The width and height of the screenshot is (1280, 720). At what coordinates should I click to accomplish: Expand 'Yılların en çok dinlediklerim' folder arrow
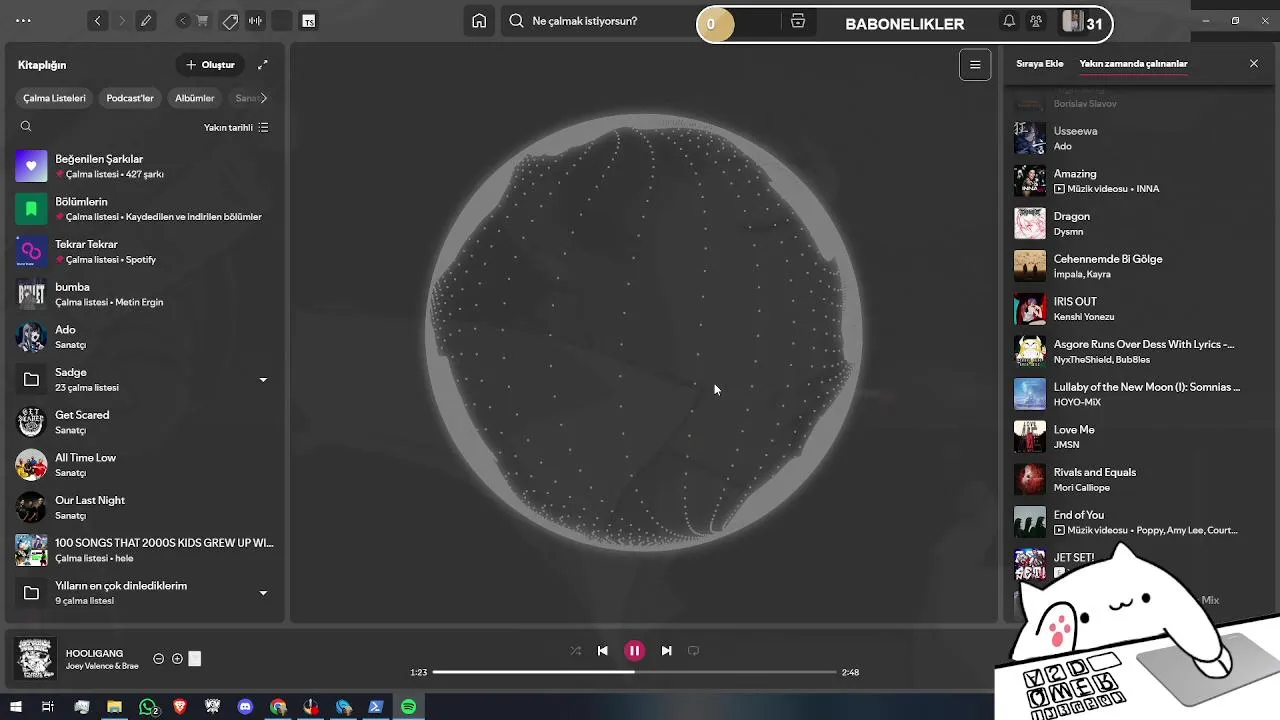coord(263,593)
